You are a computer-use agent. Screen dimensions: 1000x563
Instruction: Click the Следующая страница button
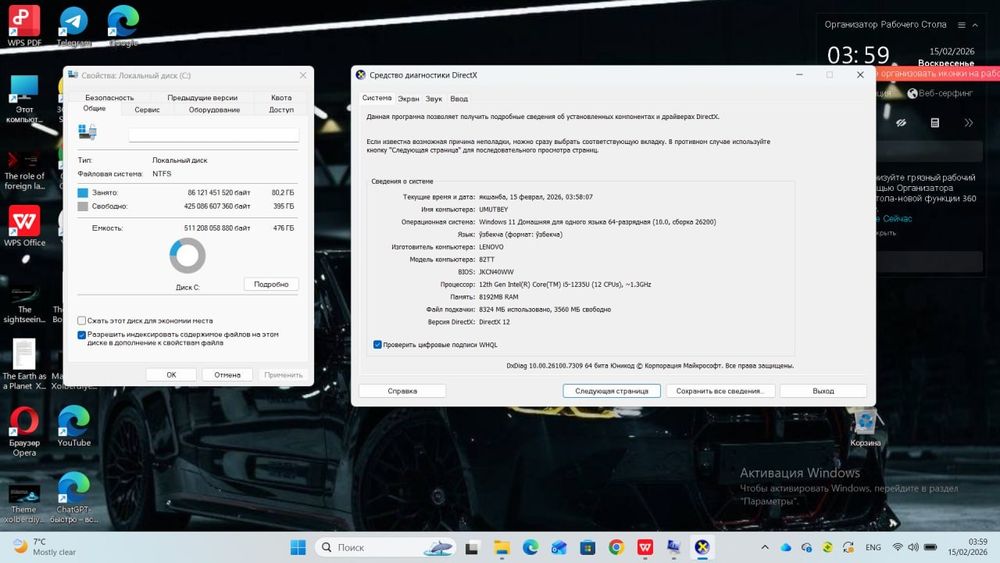pos(612,391)
